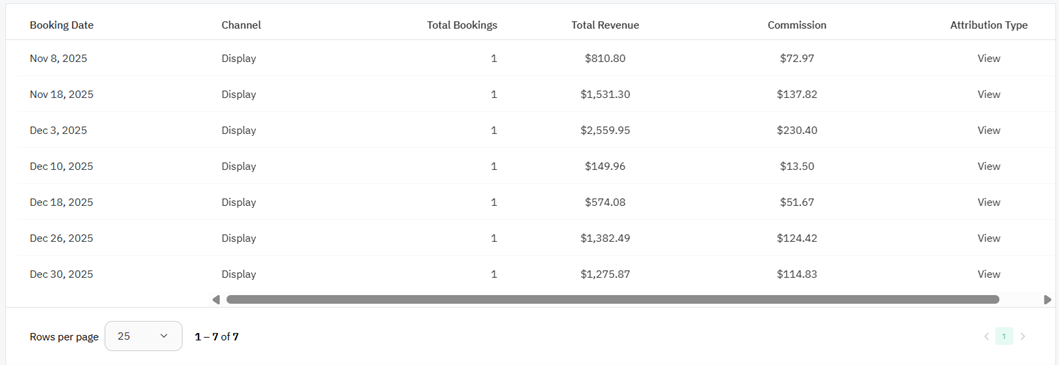Select the Dec 18, 2025 date cell

click(x=61, y=202)
